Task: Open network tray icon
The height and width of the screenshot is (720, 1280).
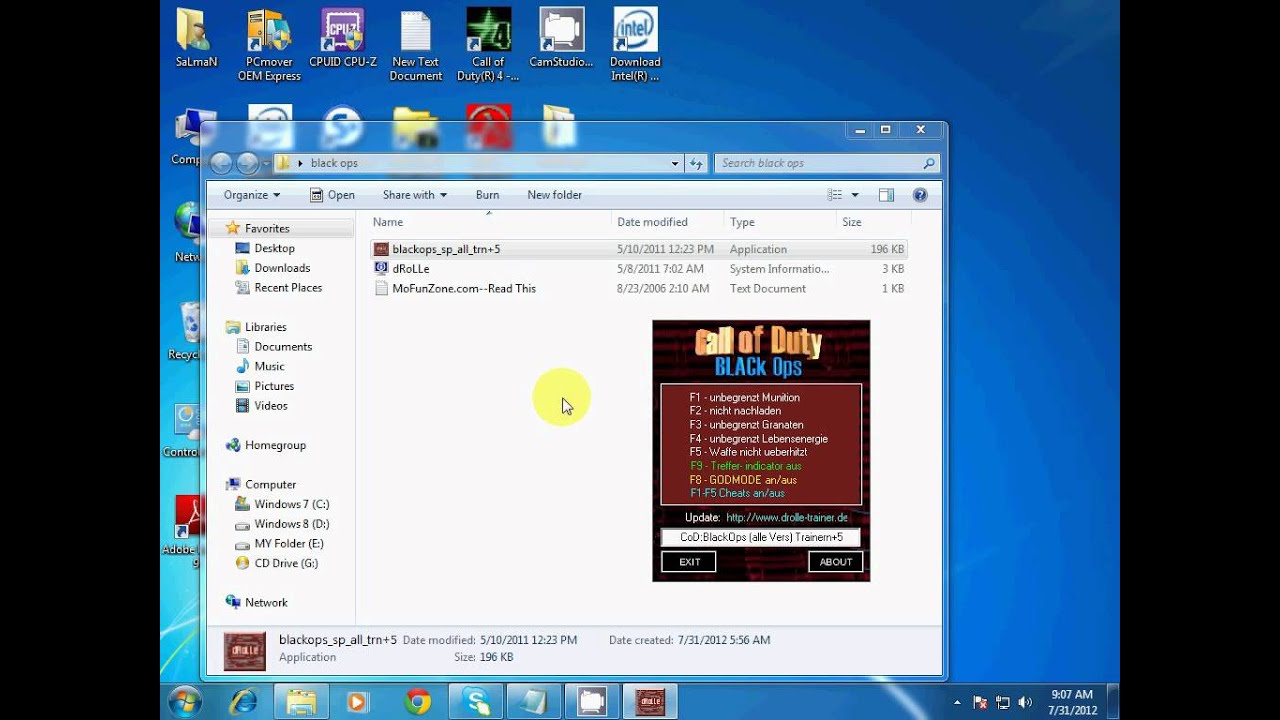Action: point(1002,702)
